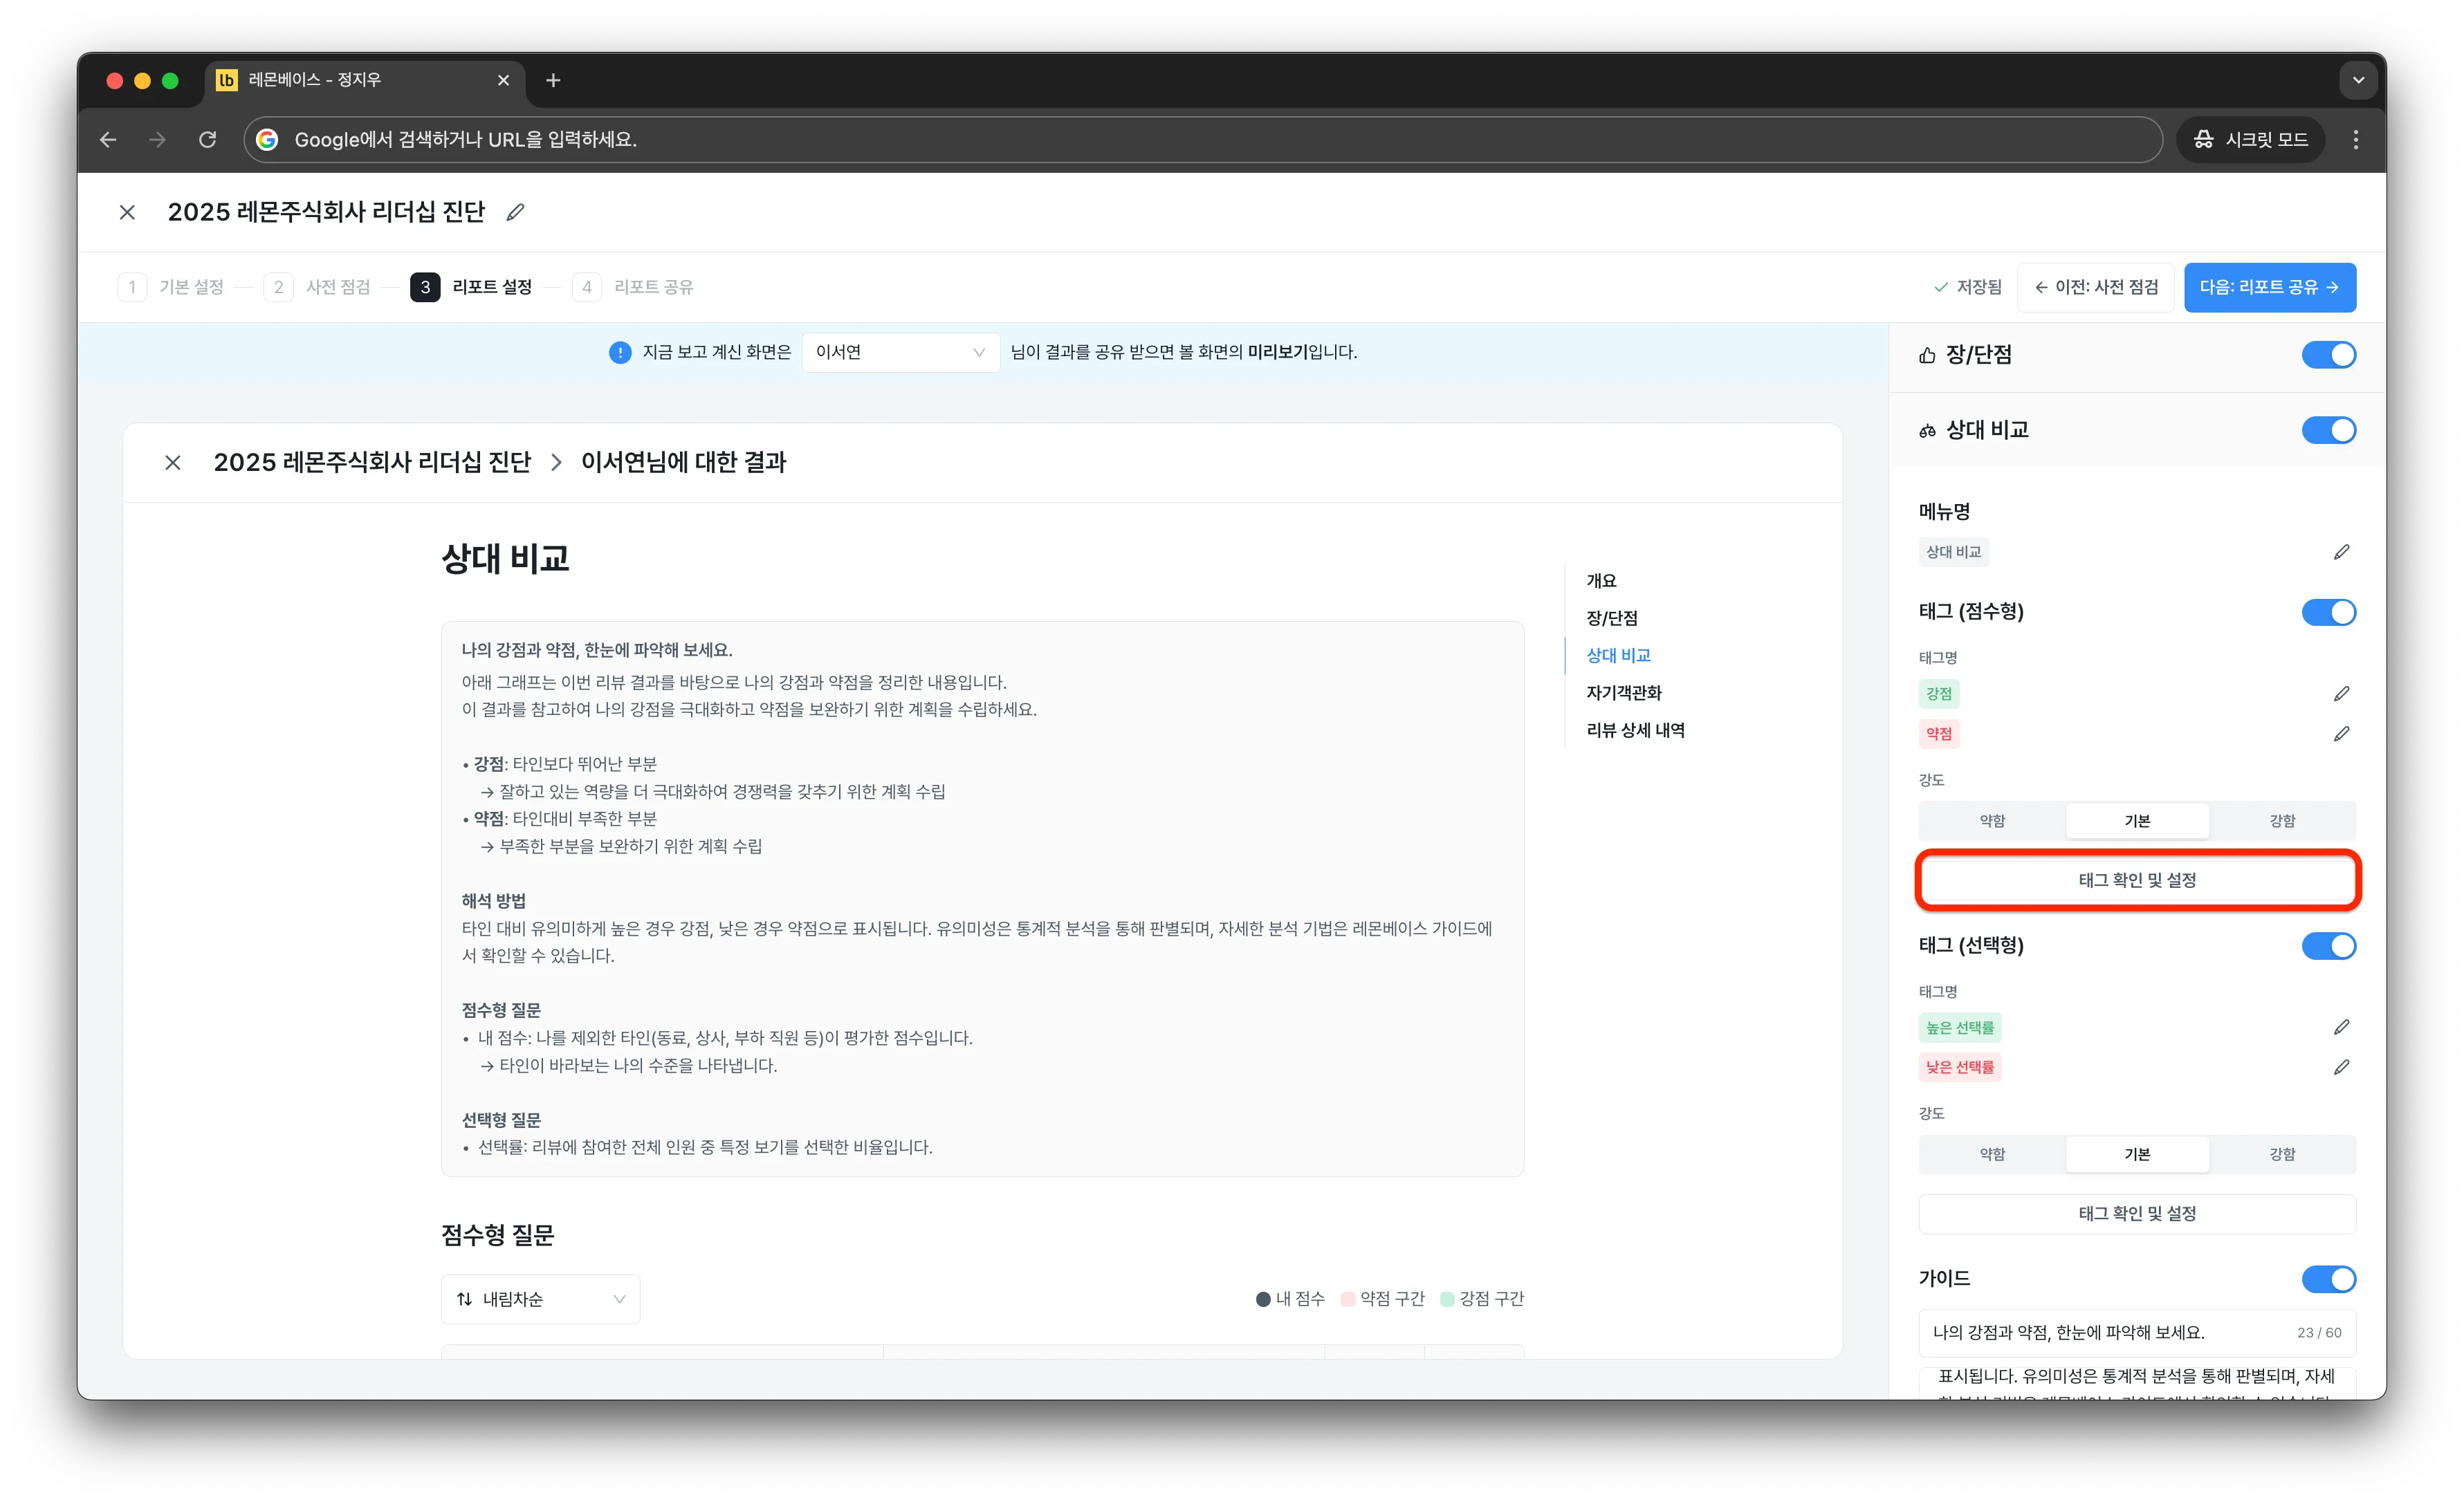Jump to 리뷰 상세 내역 in the navigation
This screenshot has height=1502, width=2464.
pyautogui.click(x=1635, y=730)
